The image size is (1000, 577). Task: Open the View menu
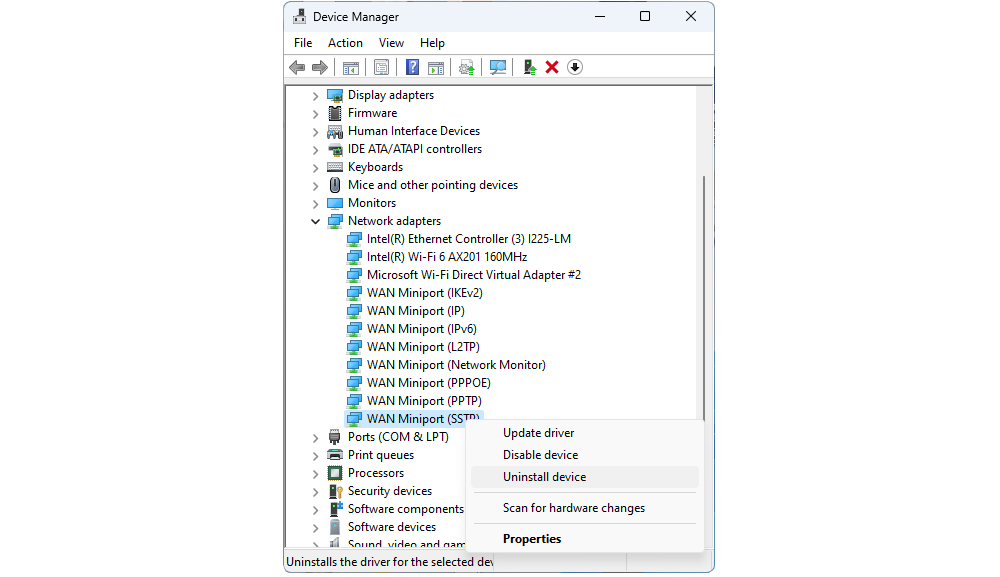pos(391,43)
